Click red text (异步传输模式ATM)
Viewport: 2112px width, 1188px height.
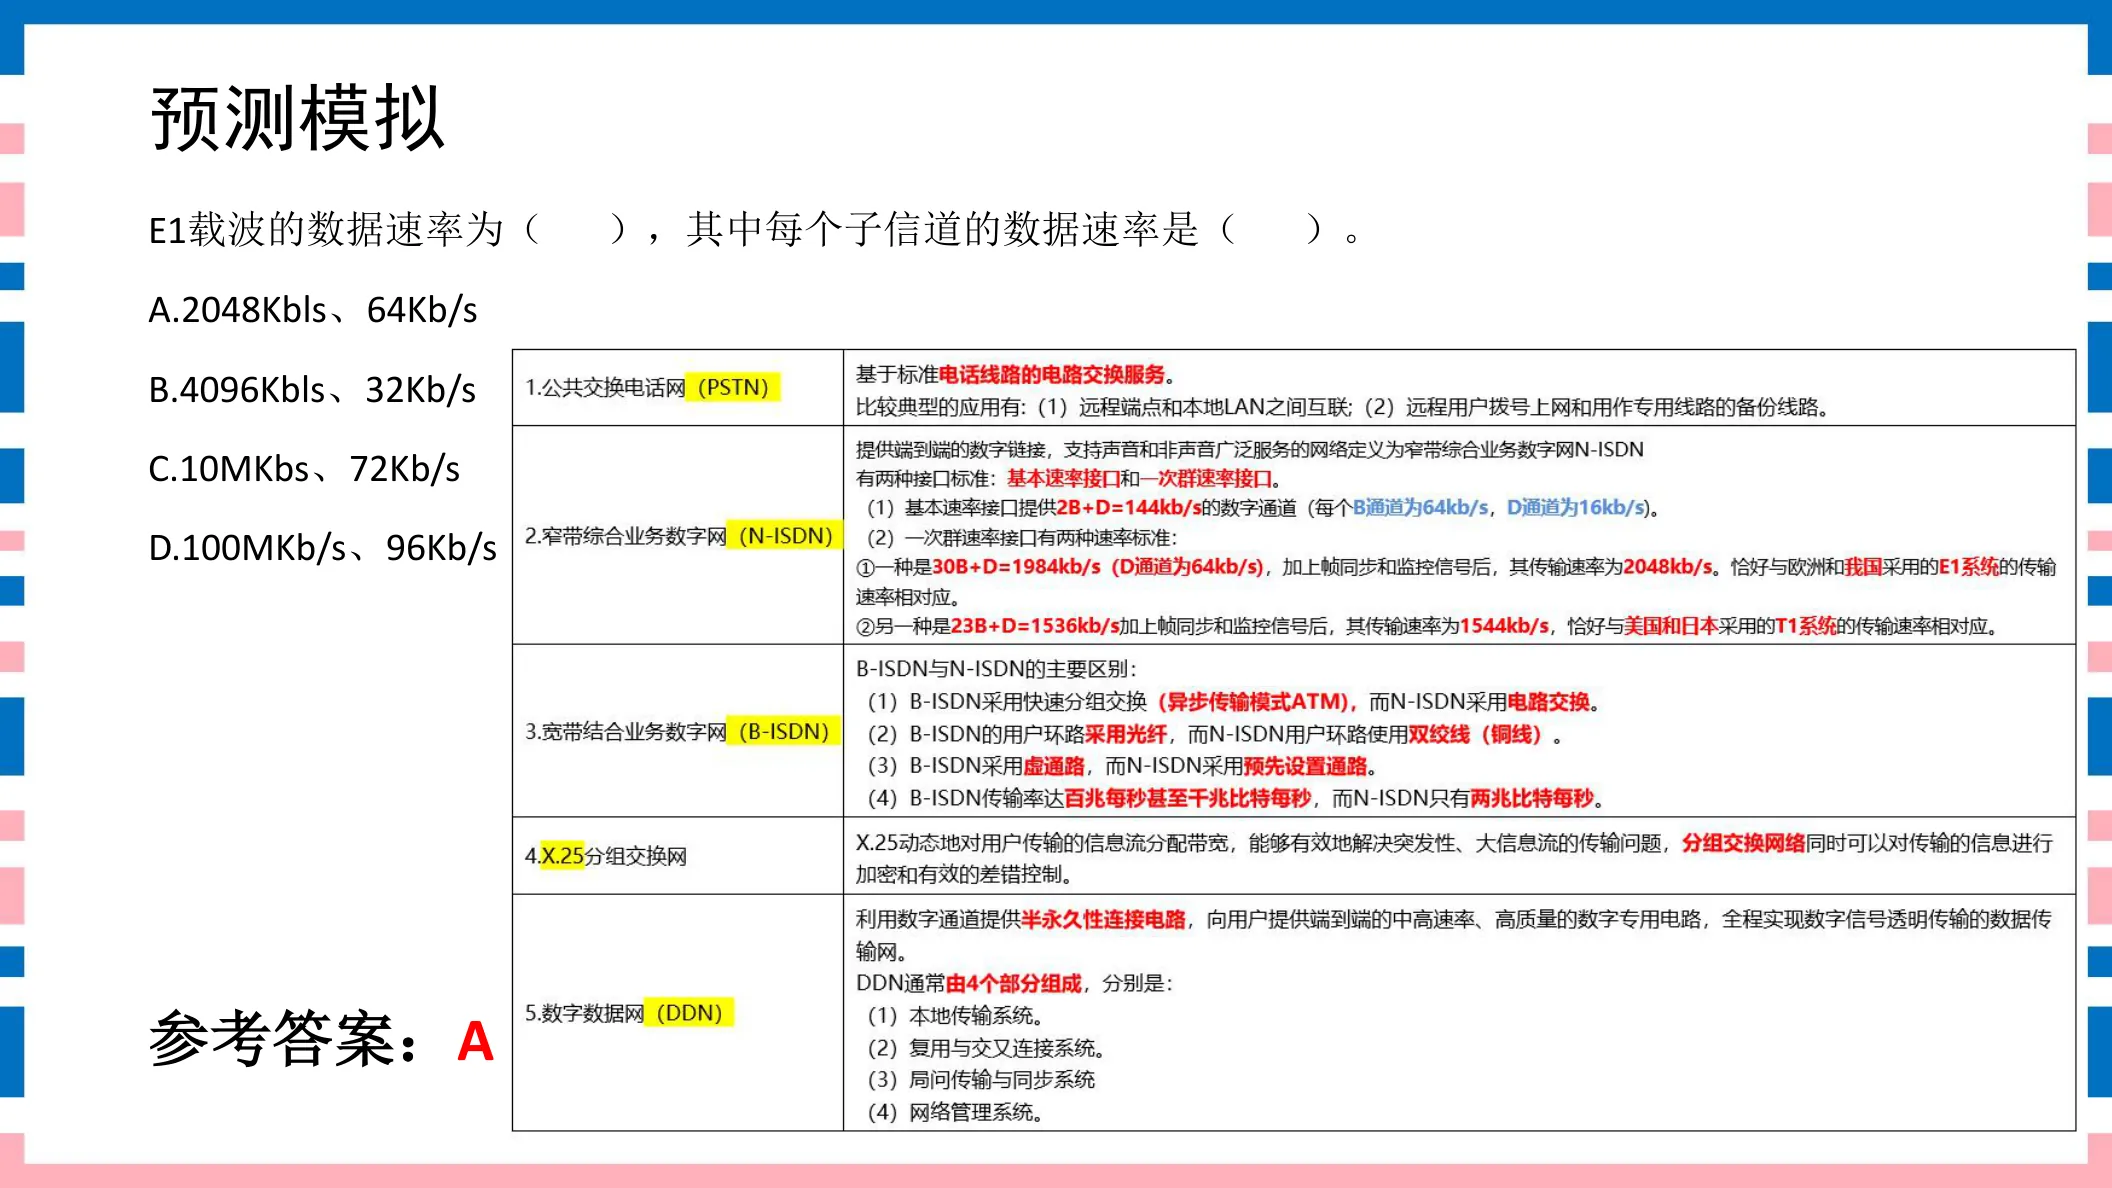(1256, 702)
